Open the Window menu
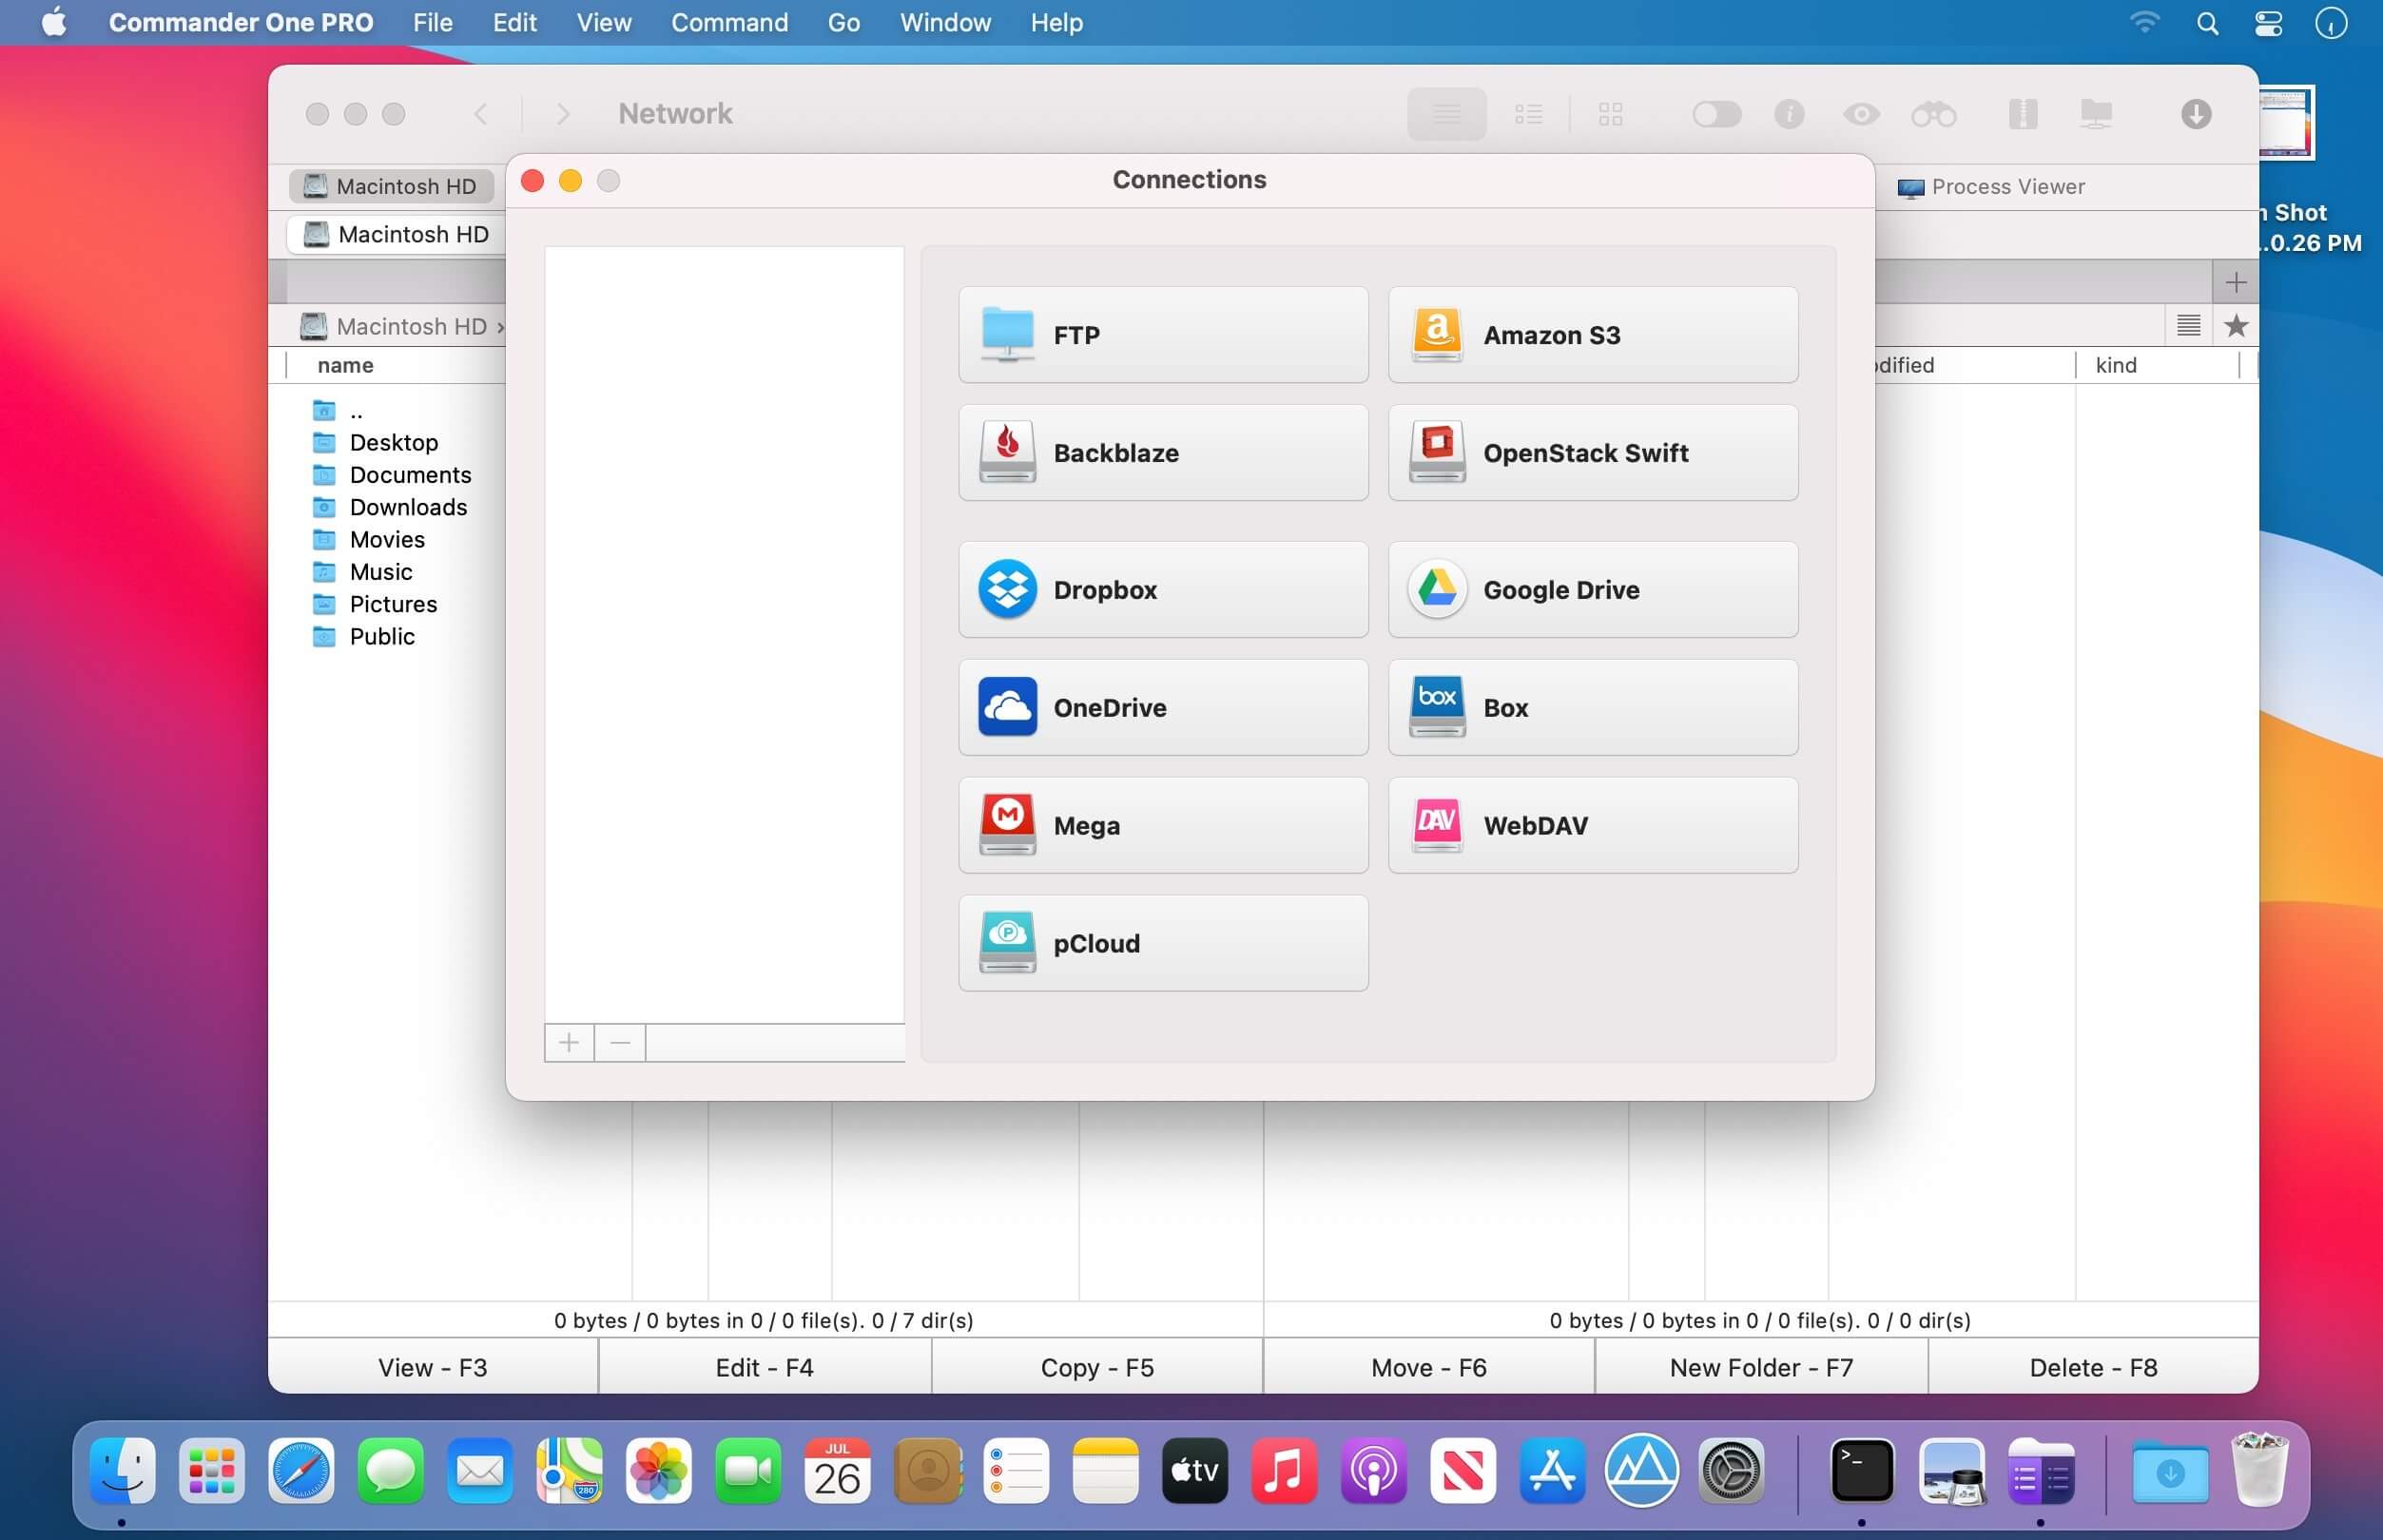The image size is (2383, 1540). (945, 22)
